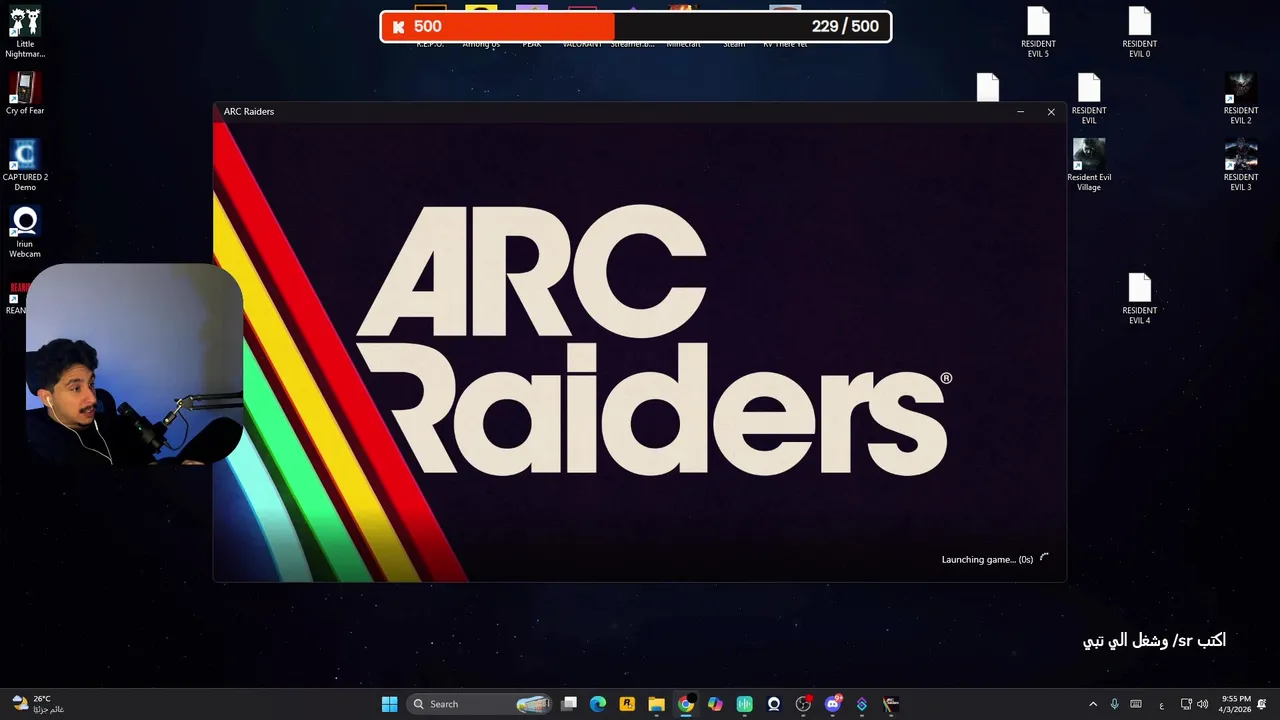Click the ARC Raiders window title
1280x720 pixels.
pos(249,111)
